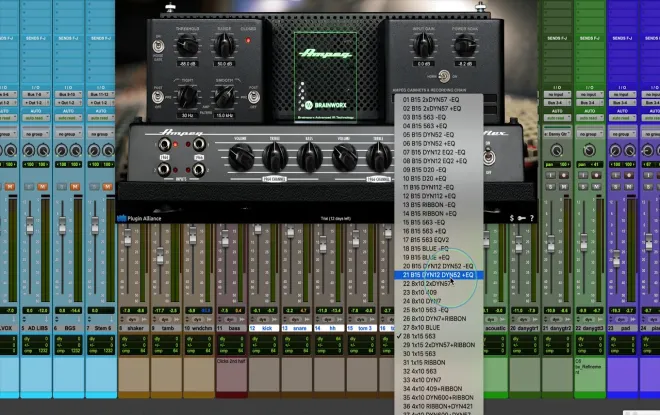Mute the pad track
Screen dimensions: 660x415
tap(629, 186)
